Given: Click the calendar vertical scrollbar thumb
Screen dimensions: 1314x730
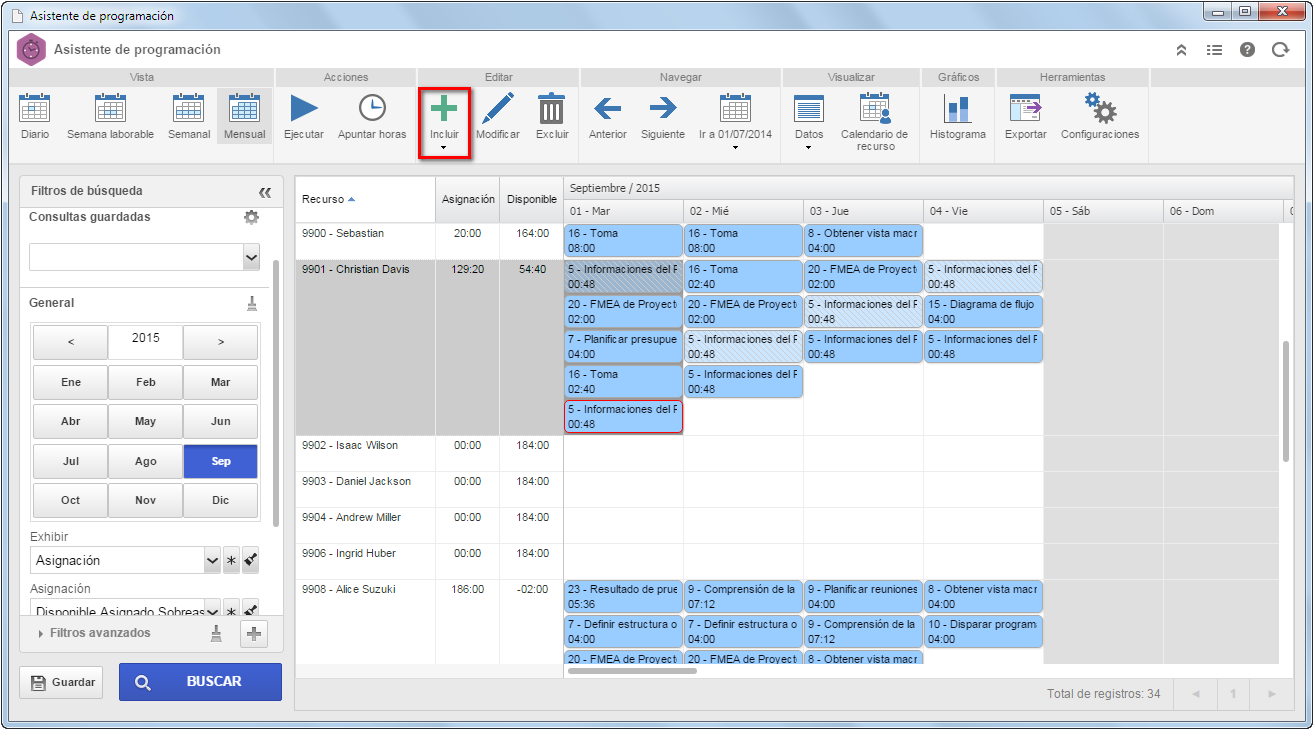Looking at the screenshot, I should (x=1286, y=401).
